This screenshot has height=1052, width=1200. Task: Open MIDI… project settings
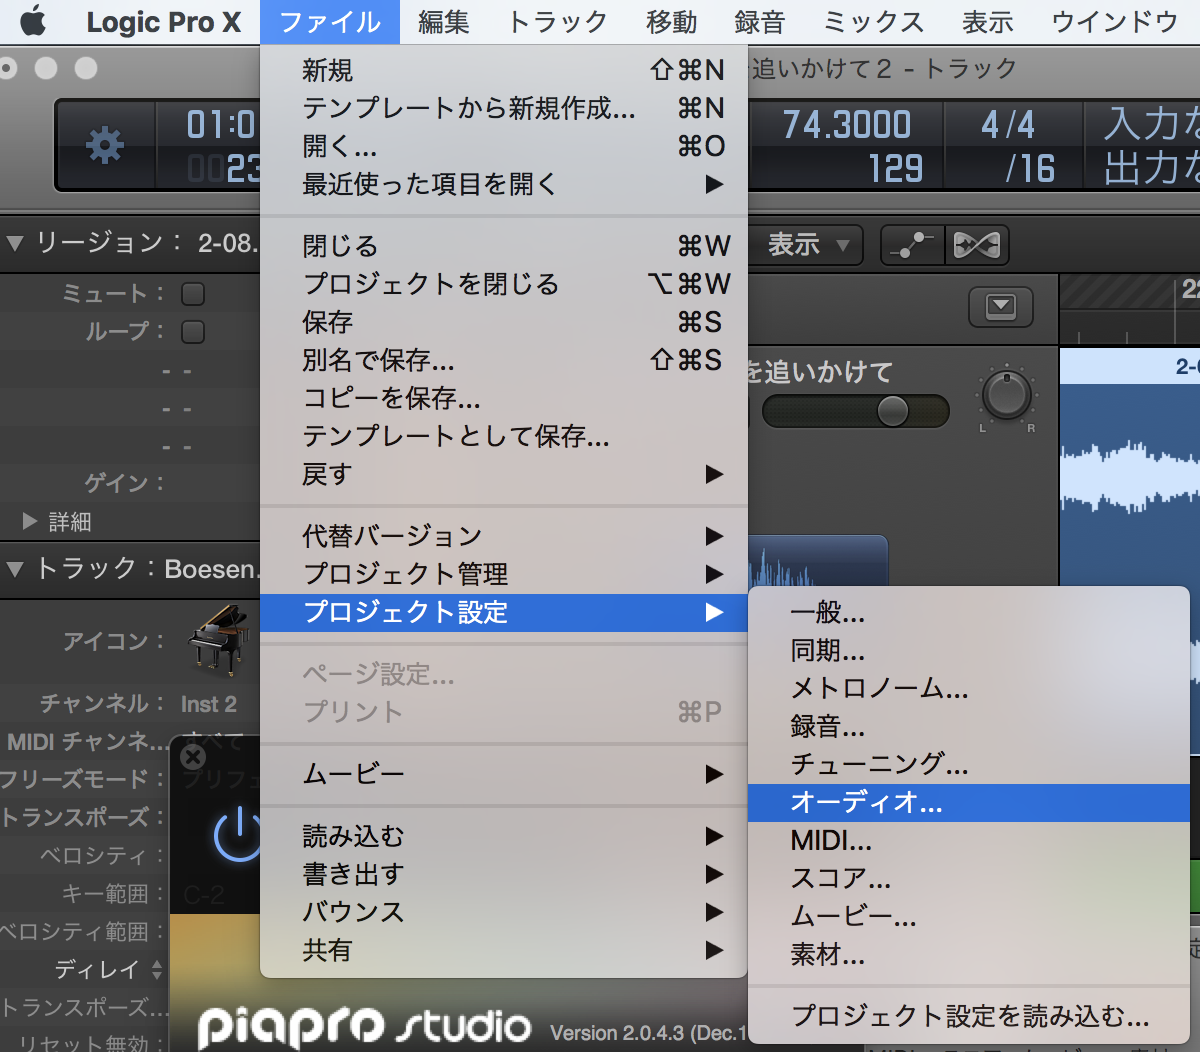969,840
